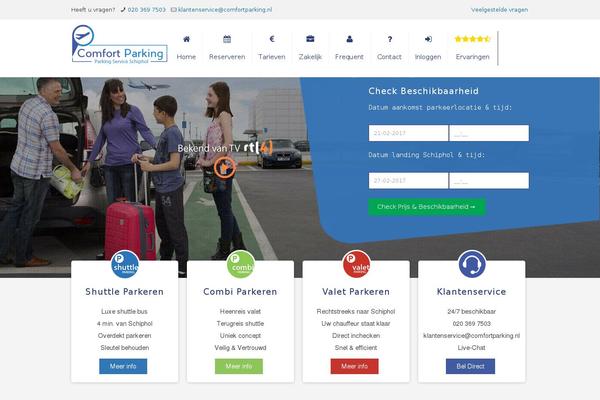Click the Tarieven euro icon
Viewport: 600px width, 400px height.
pos(272,39)
